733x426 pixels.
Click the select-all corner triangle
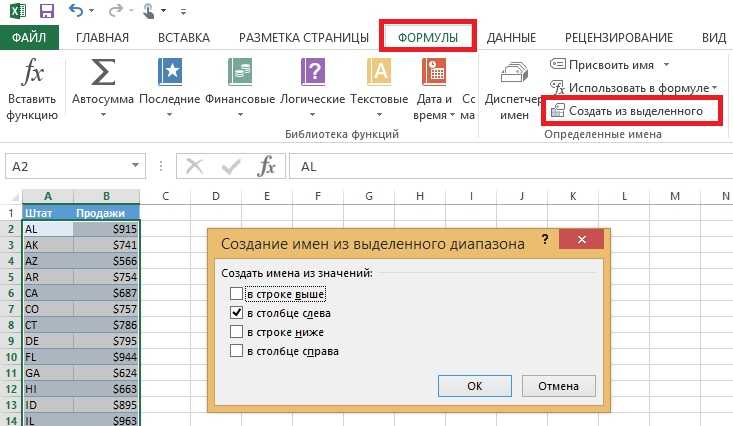(14, 196)
